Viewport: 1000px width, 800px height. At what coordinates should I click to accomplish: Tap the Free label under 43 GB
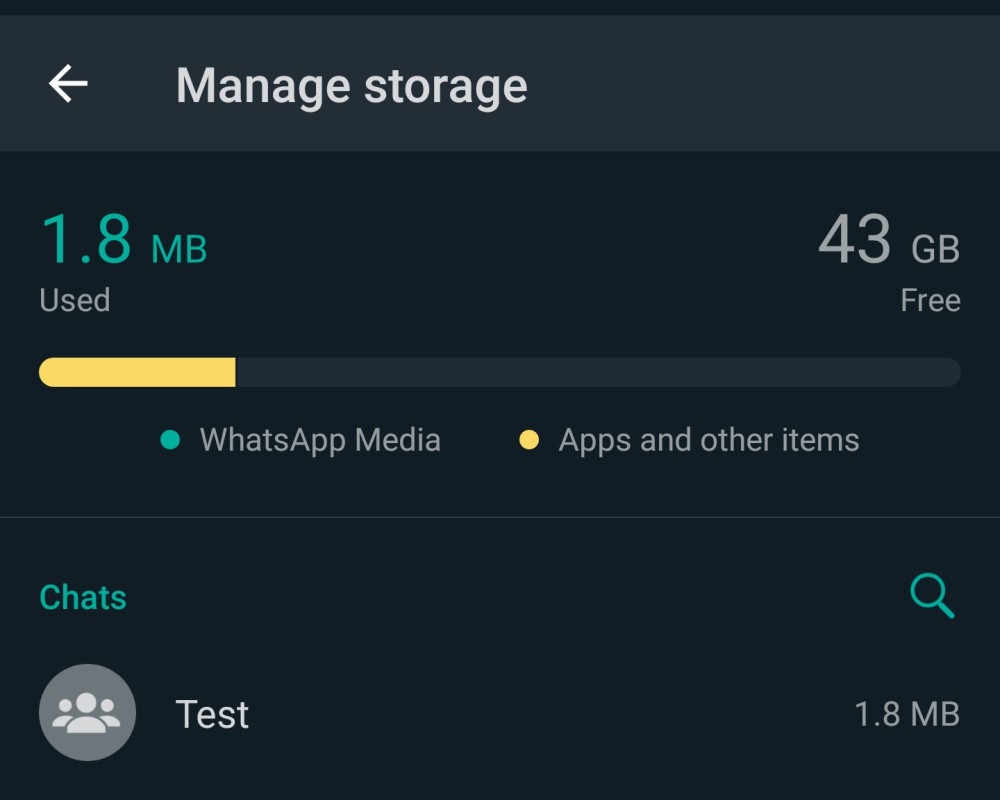pyautogui.click(x=930, y=300)
